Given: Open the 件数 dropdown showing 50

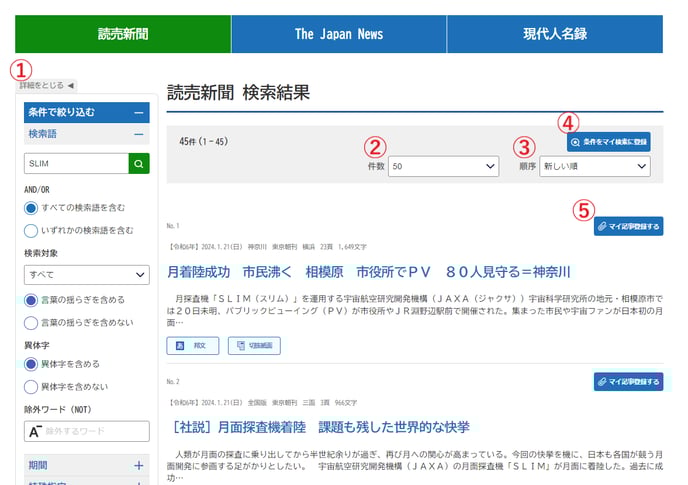Looking at the screenshot, I should click(x=443, y=167).
